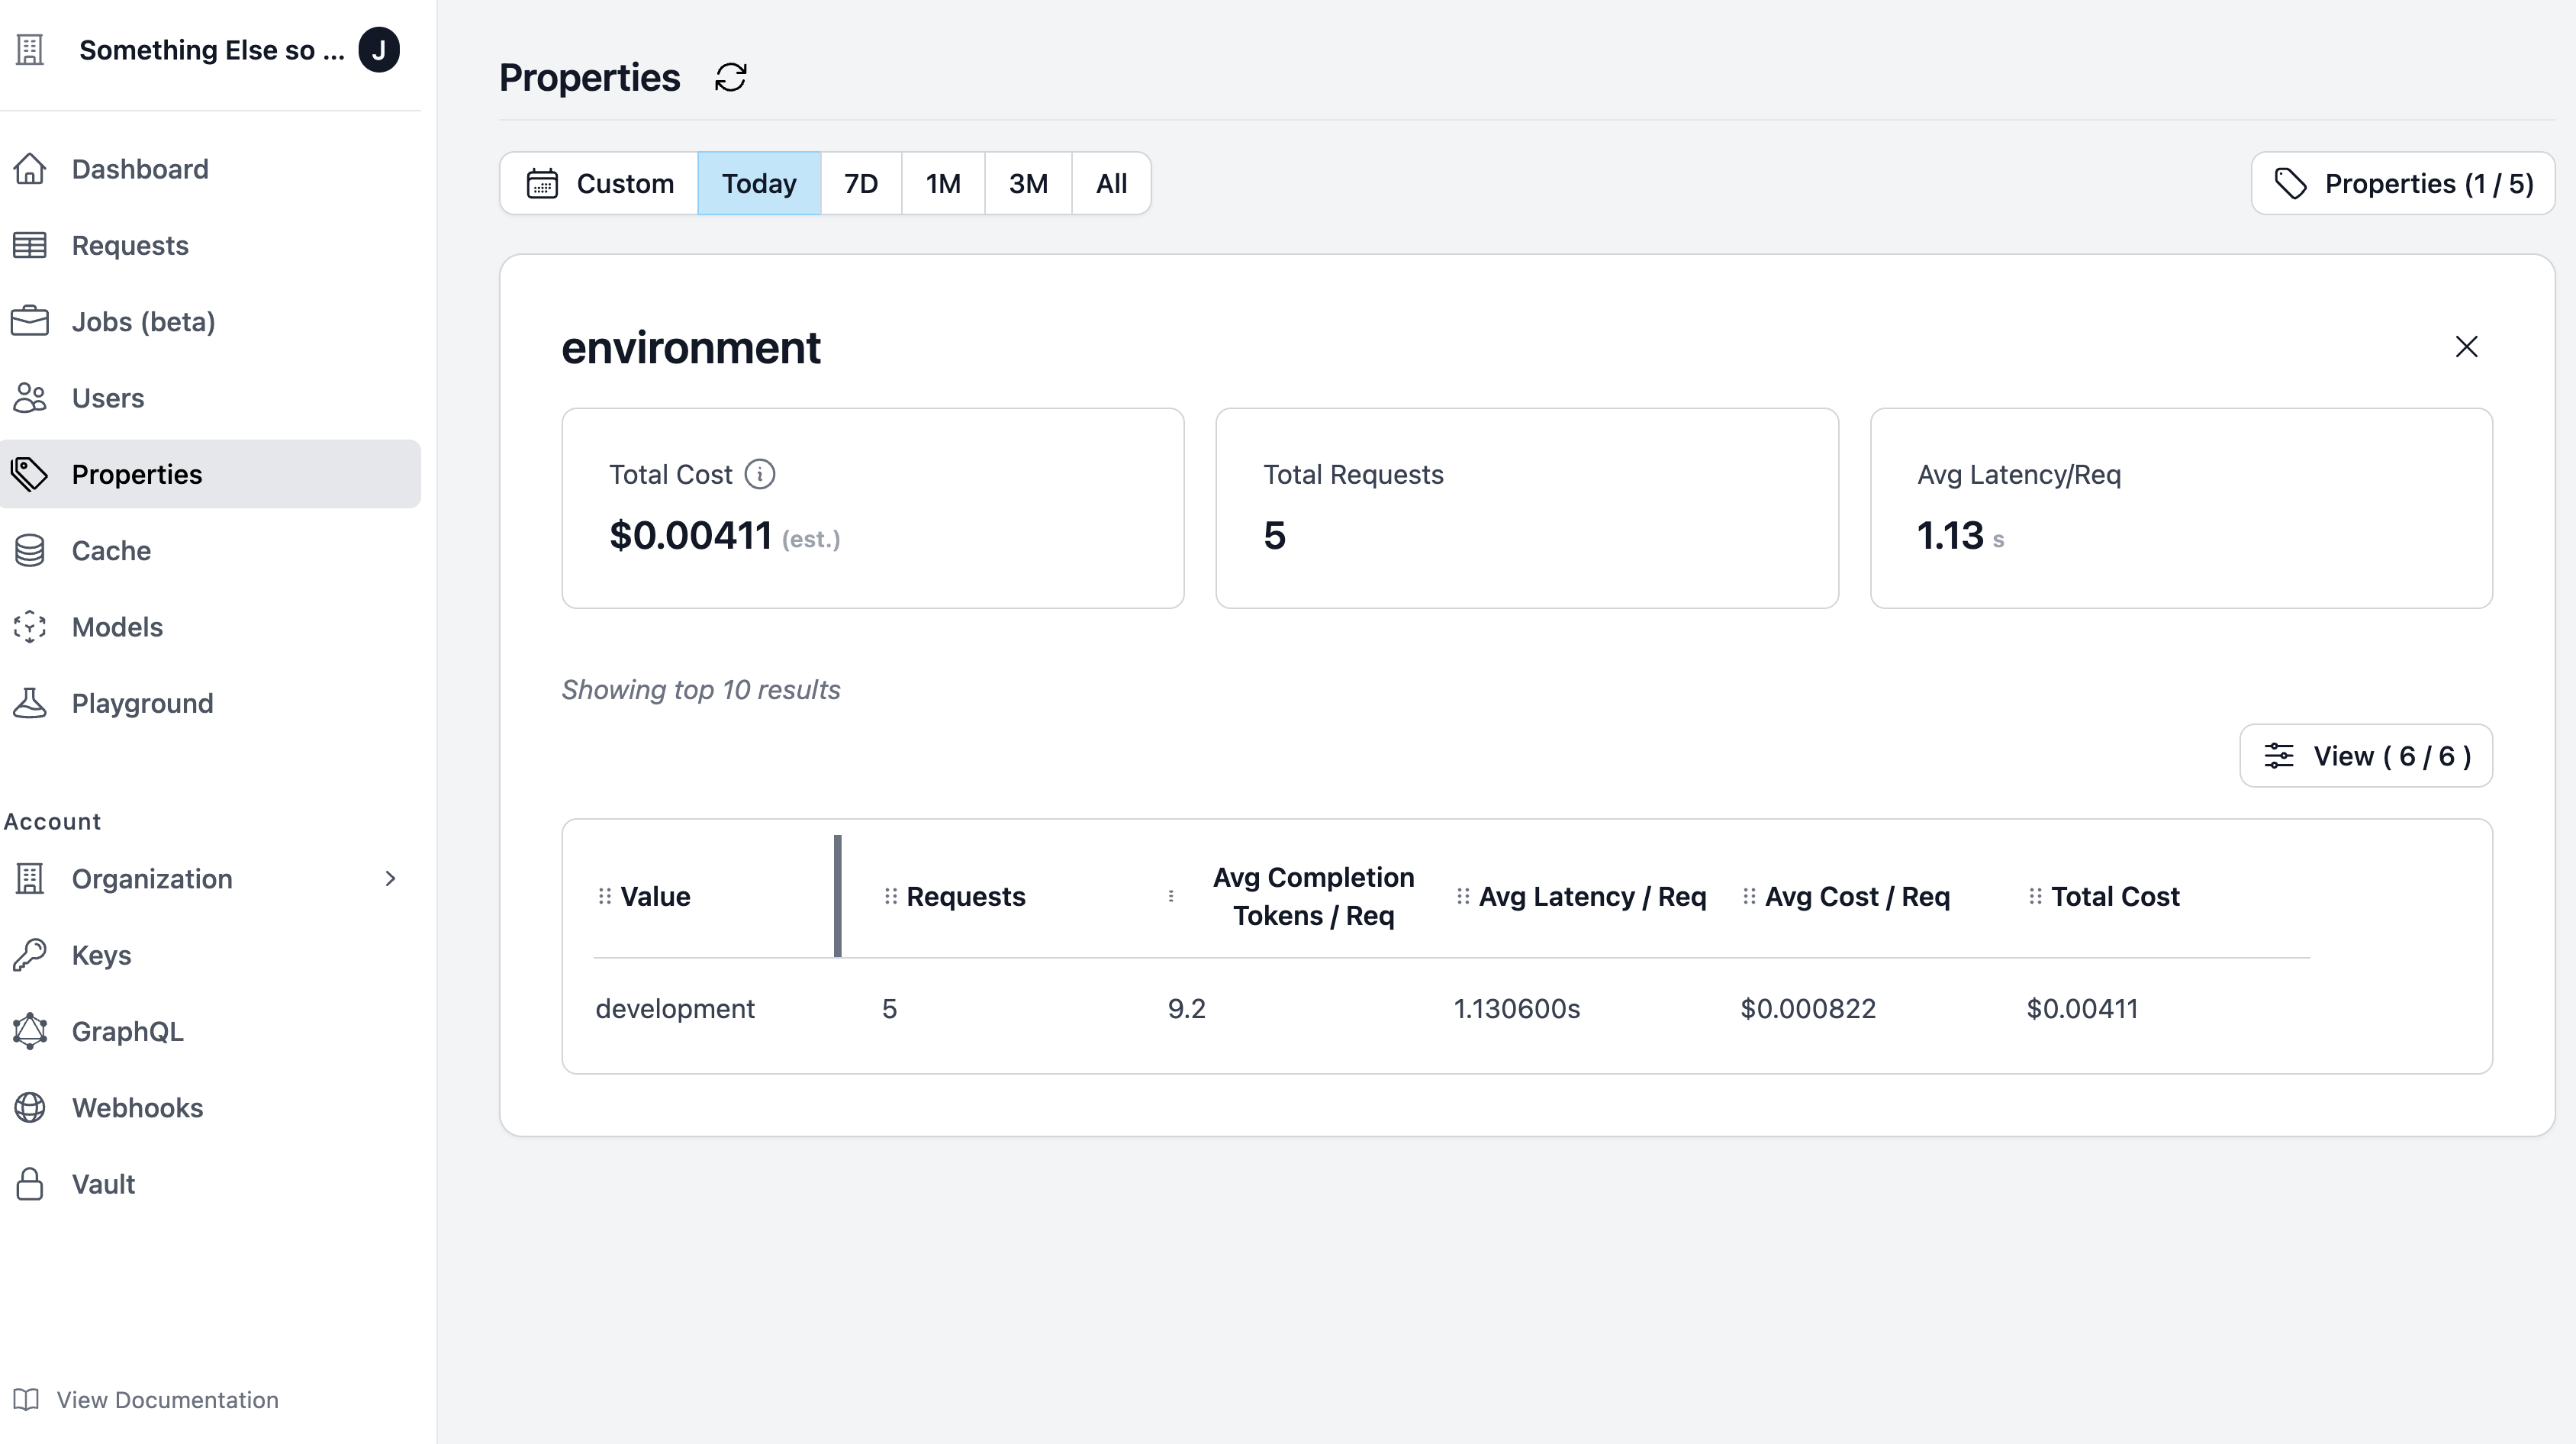Select the Models icon in the sidebar
Viewport: 2576px width, 1444px height.
[x=29, y=627]
